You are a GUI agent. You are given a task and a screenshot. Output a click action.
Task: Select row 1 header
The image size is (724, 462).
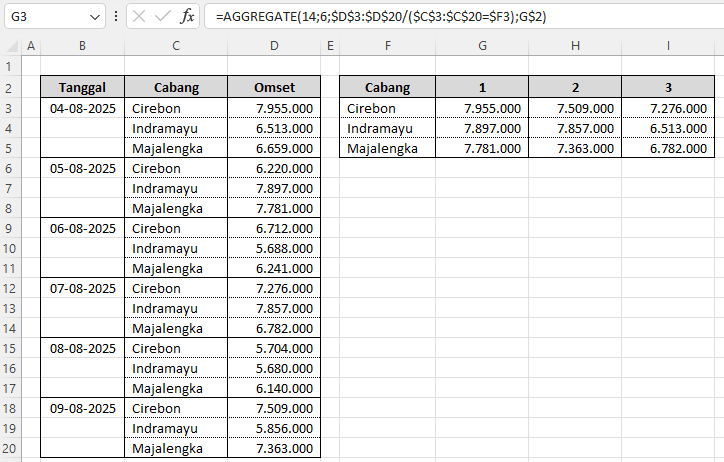(9, 66)
